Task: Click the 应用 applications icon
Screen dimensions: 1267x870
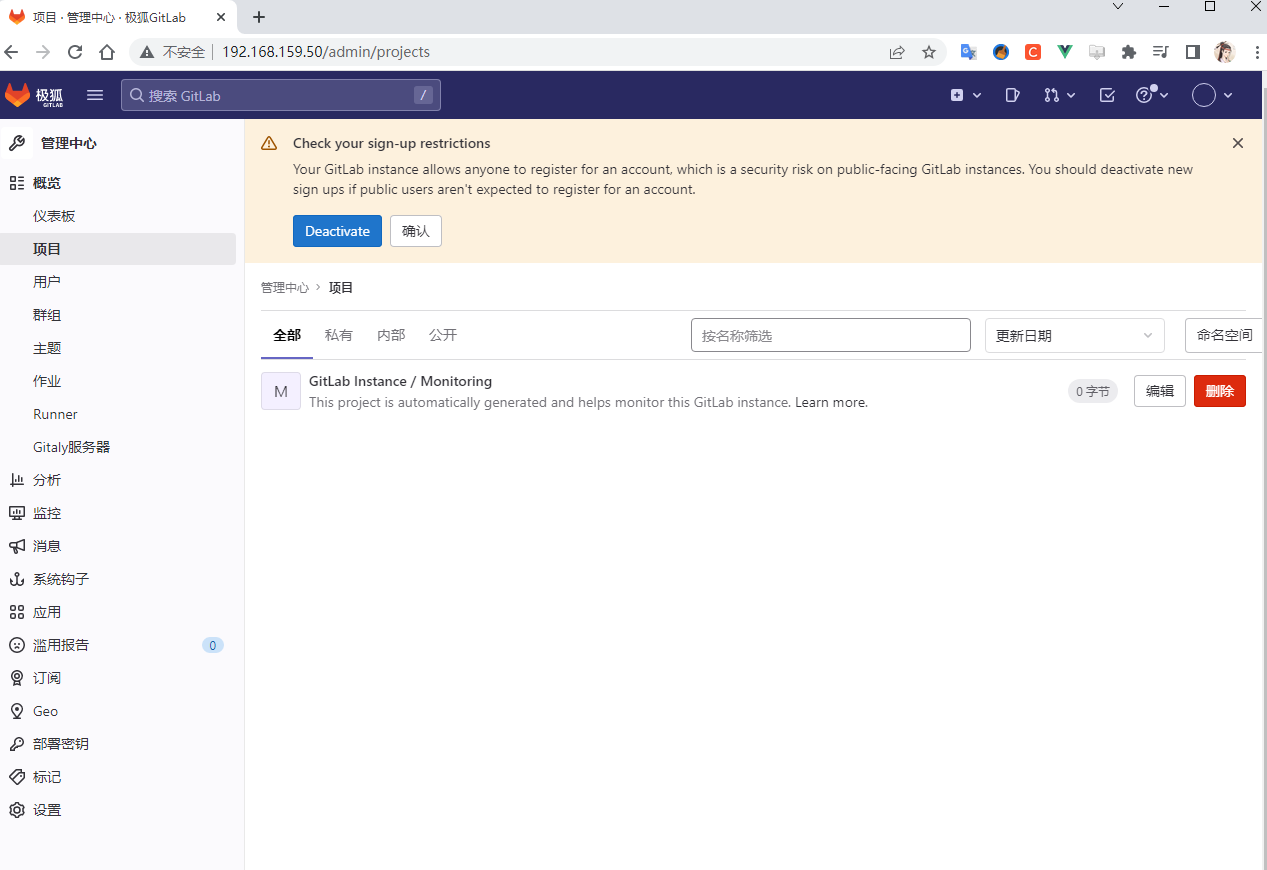Action: 17,612
